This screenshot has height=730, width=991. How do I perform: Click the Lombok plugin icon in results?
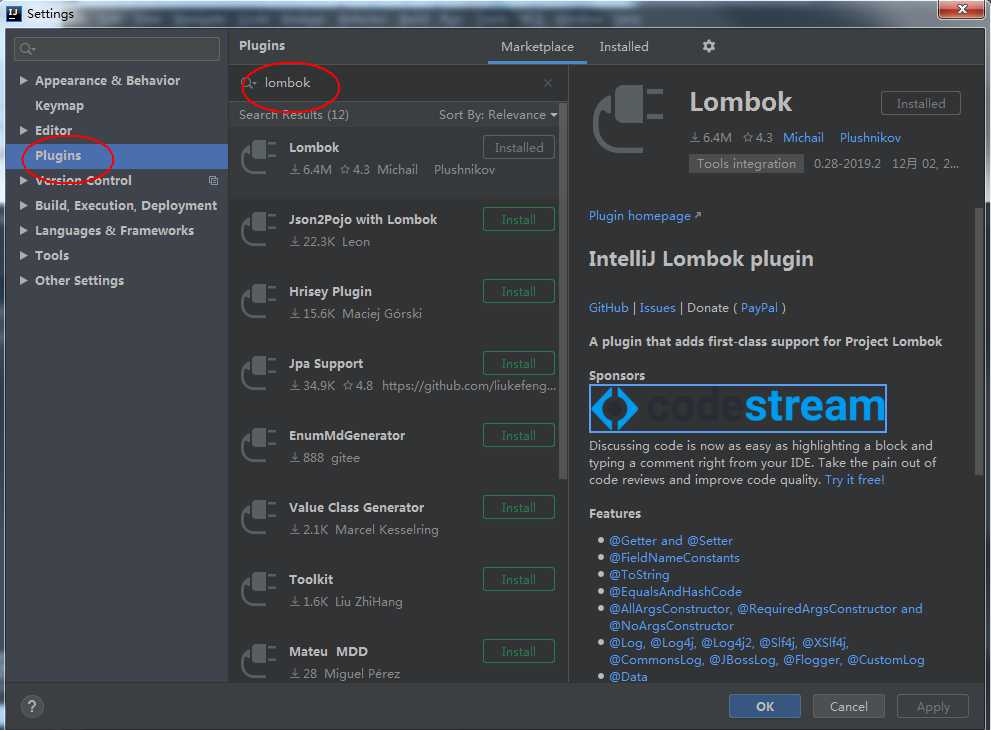259,157
